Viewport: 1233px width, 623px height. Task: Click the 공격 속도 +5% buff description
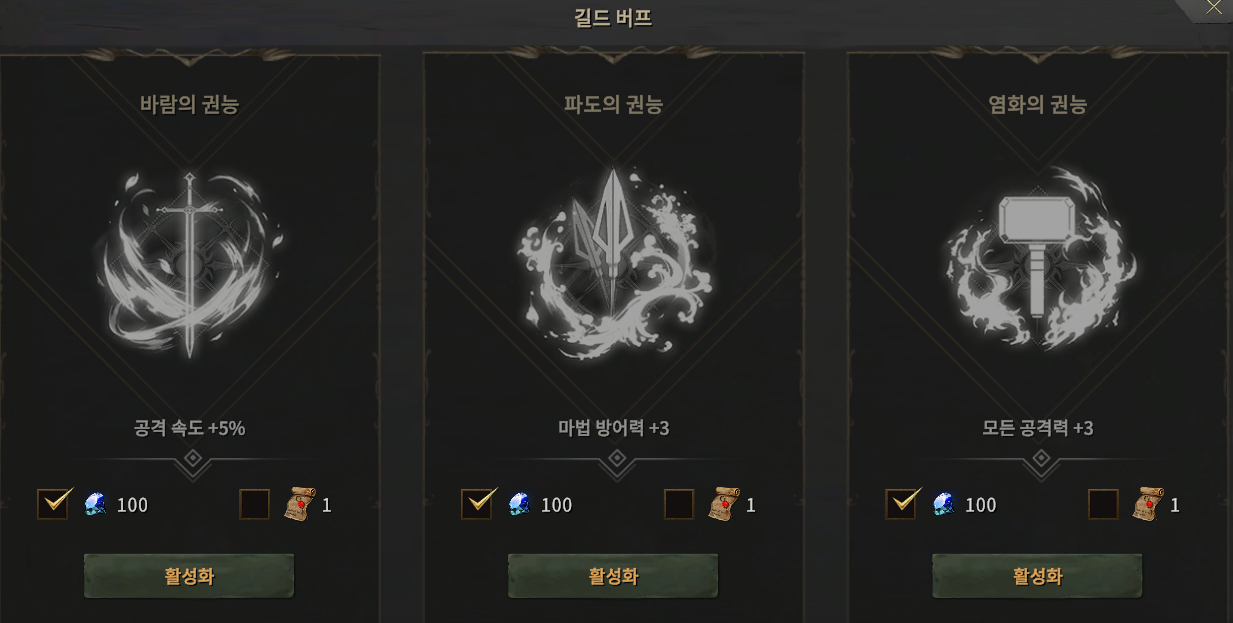tap(189, 428)
